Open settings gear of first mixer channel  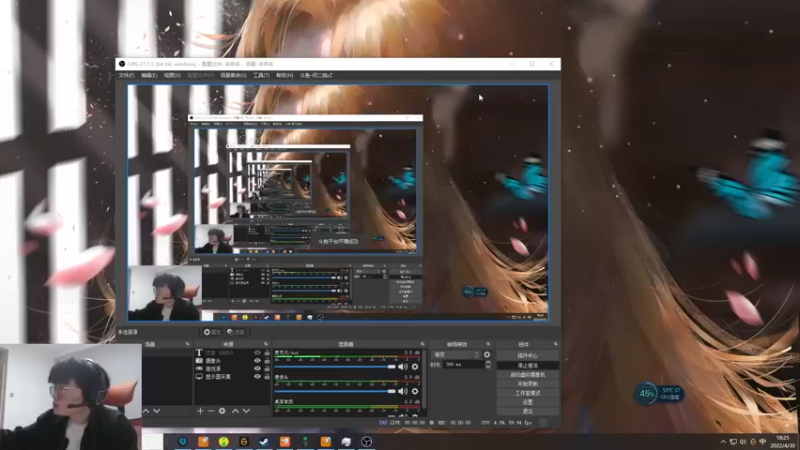(x=415, y=366)
